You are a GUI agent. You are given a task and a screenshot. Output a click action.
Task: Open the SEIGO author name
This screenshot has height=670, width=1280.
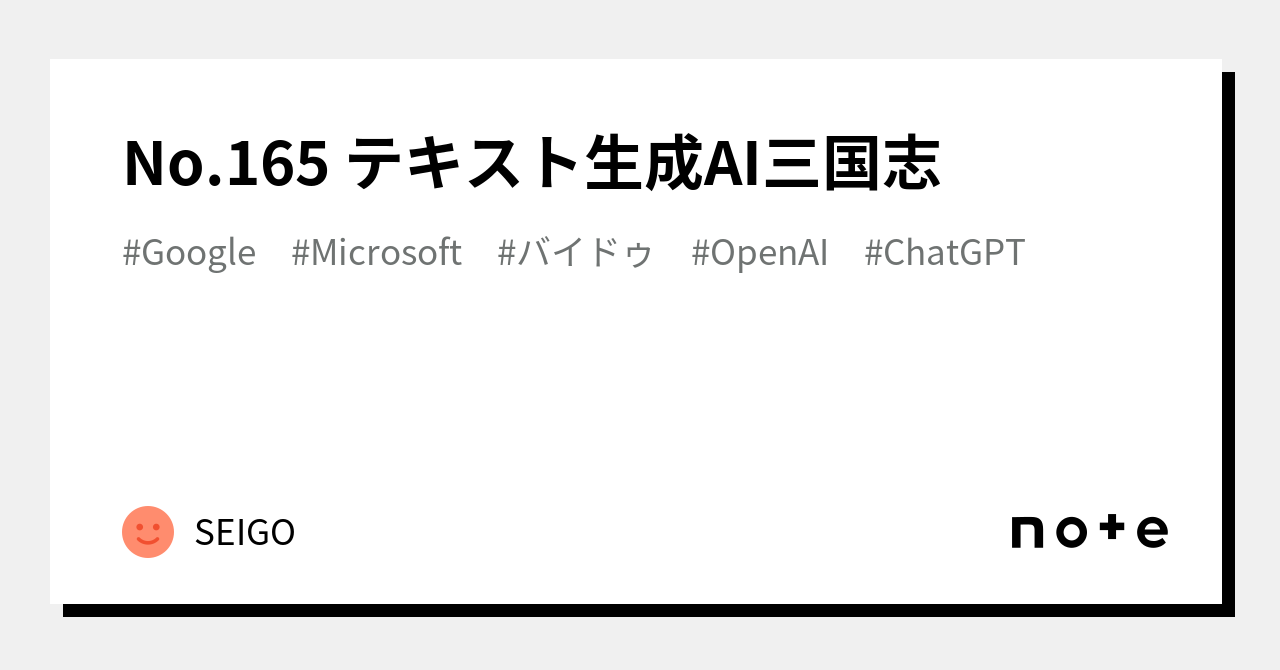245,533
